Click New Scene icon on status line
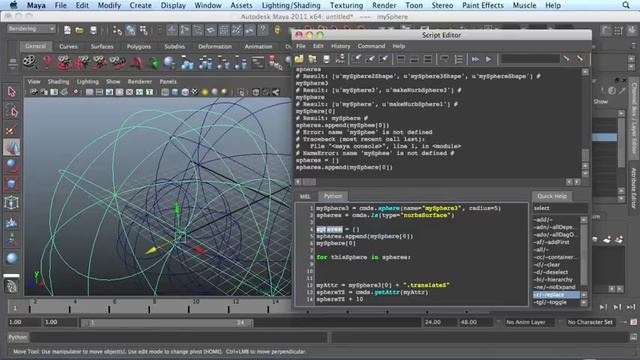 [x=67, y=30]
